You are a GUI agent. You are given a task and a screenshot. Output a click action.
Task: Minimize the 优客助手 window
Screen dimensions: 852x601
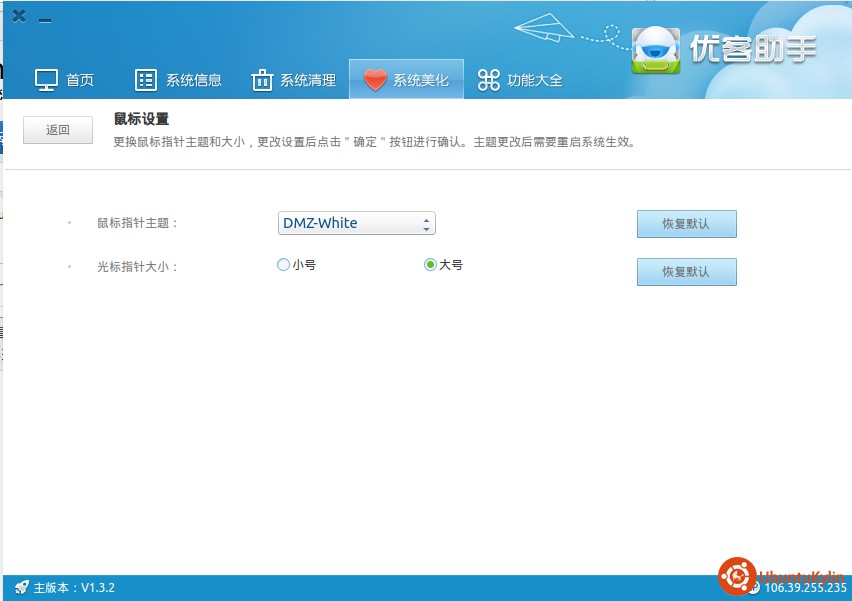[x=45, y=18]
